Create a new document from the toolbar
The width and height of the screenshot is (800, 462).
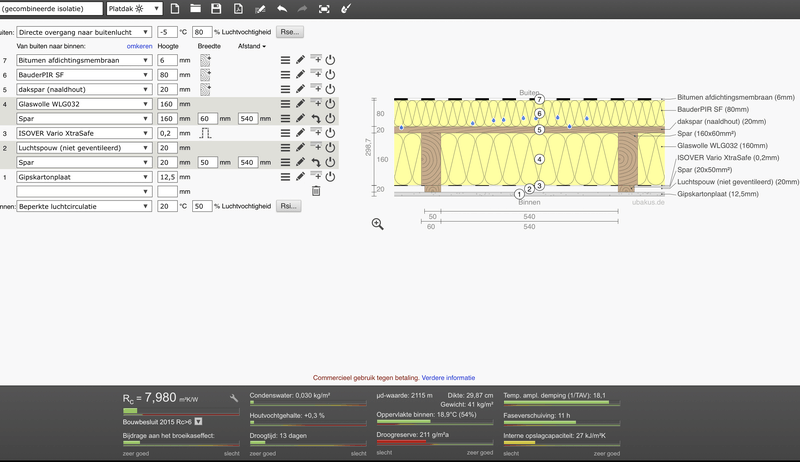tap(174, 9)
